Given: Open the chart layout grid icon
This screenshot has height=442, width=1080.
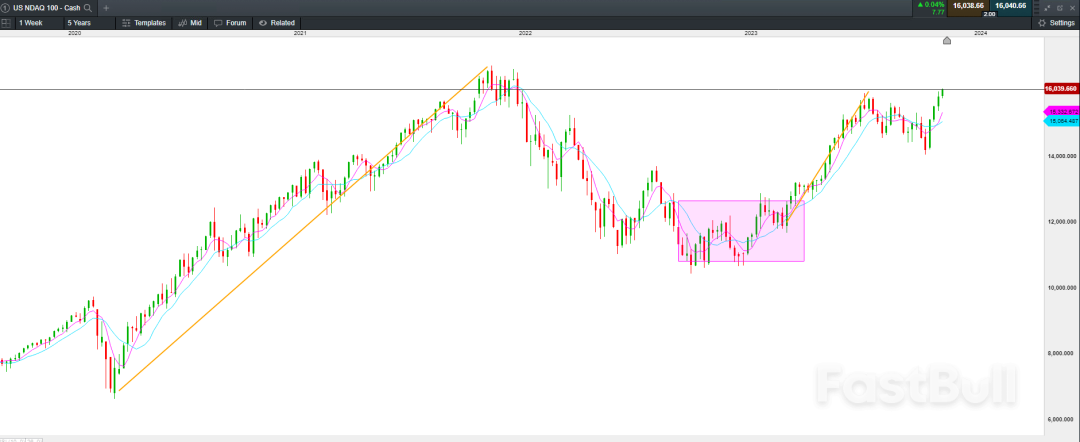Looking at the screenshot, I should click(6, 22).
